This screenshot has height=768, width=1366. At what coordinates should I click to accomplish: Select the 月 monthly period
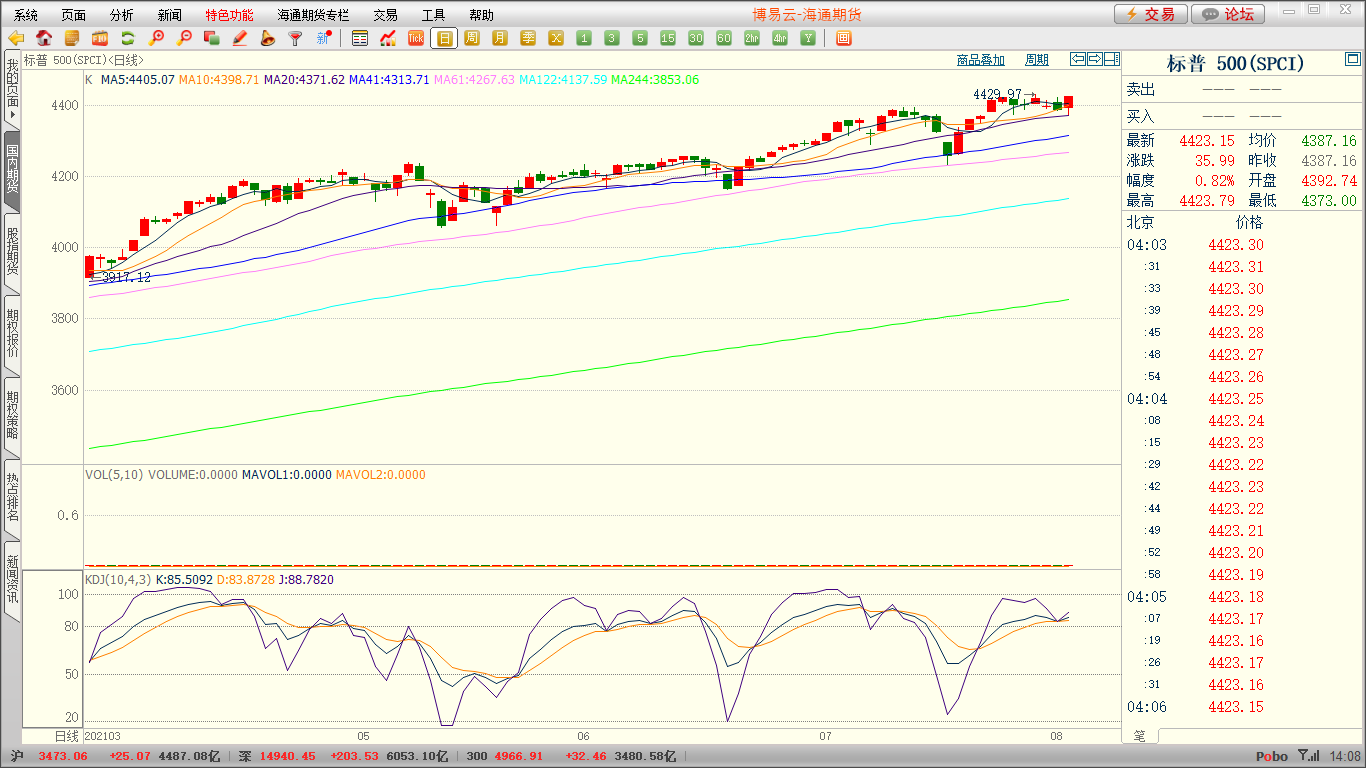[500, 38]
